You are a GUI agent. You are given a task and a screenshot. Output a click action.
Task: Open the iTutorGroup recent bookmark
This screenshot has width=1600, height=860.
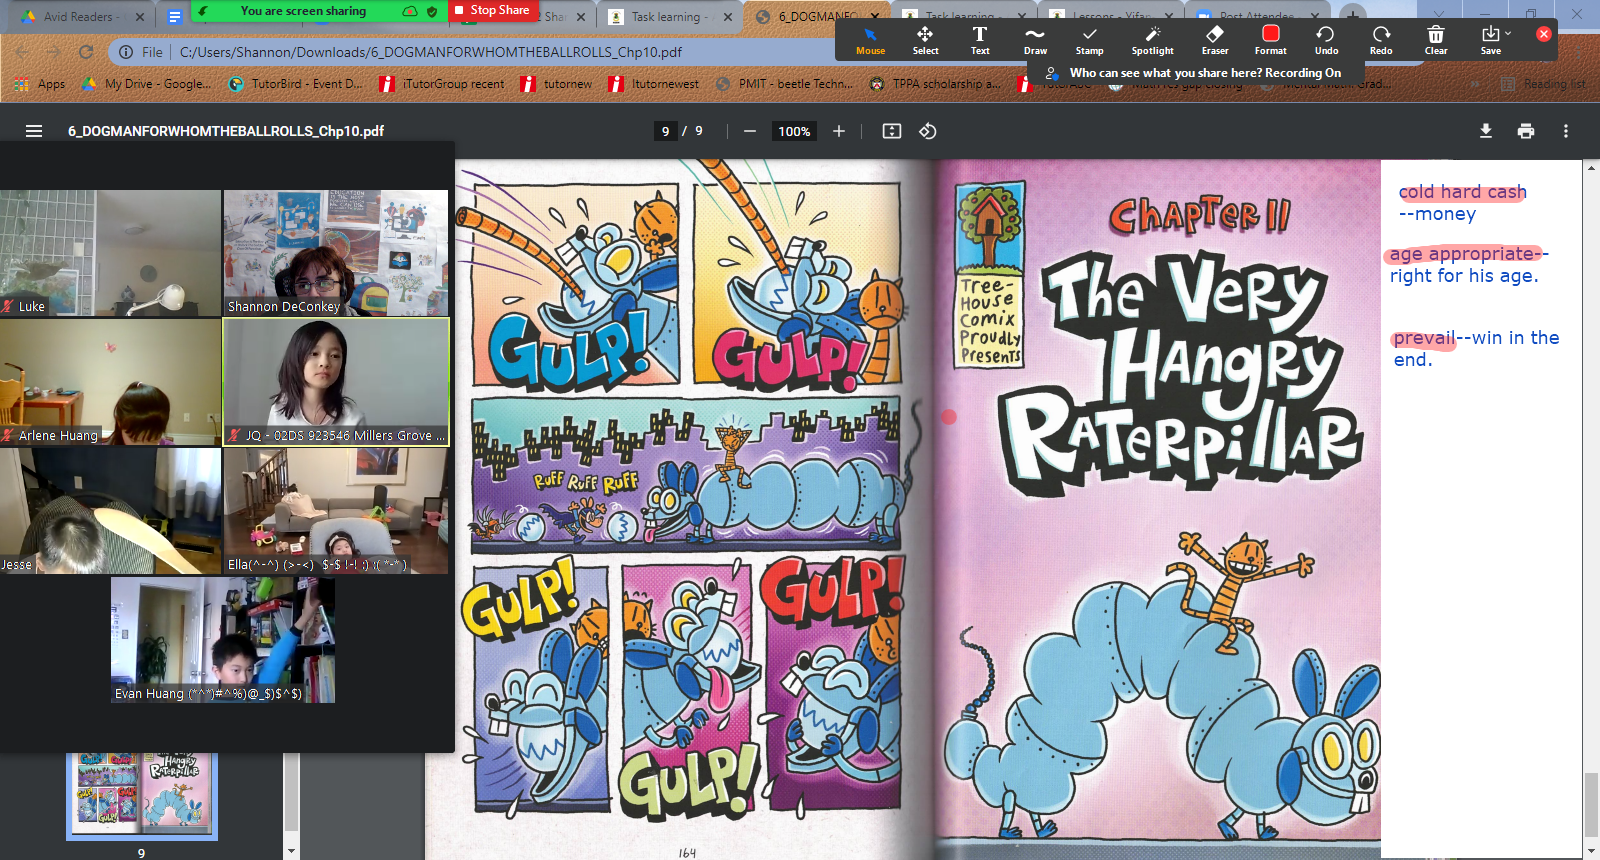(442, 84)
